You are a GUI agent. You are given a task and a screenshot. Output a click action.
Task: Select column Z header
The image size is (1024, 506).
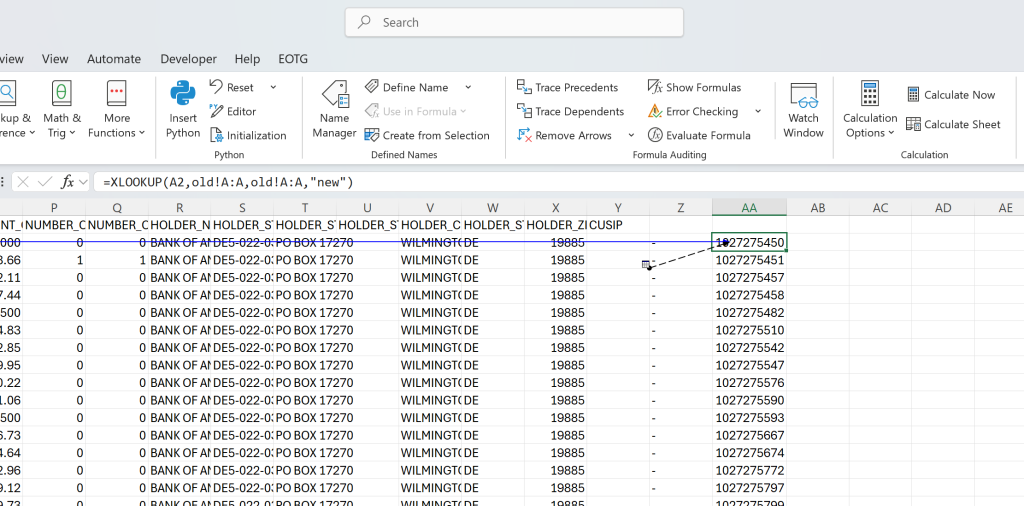coord(680,208)
